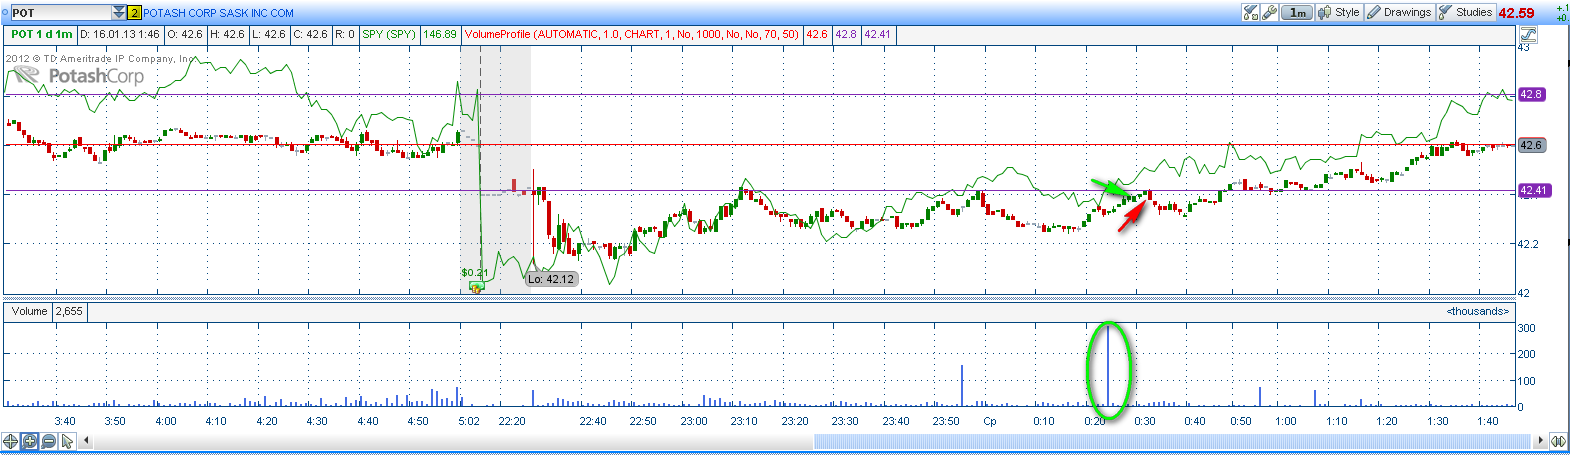Click the double-arrow expand icon at bottom right
The width and height of the screenshot is (1570, 456).
click(x=1558, y=441)
